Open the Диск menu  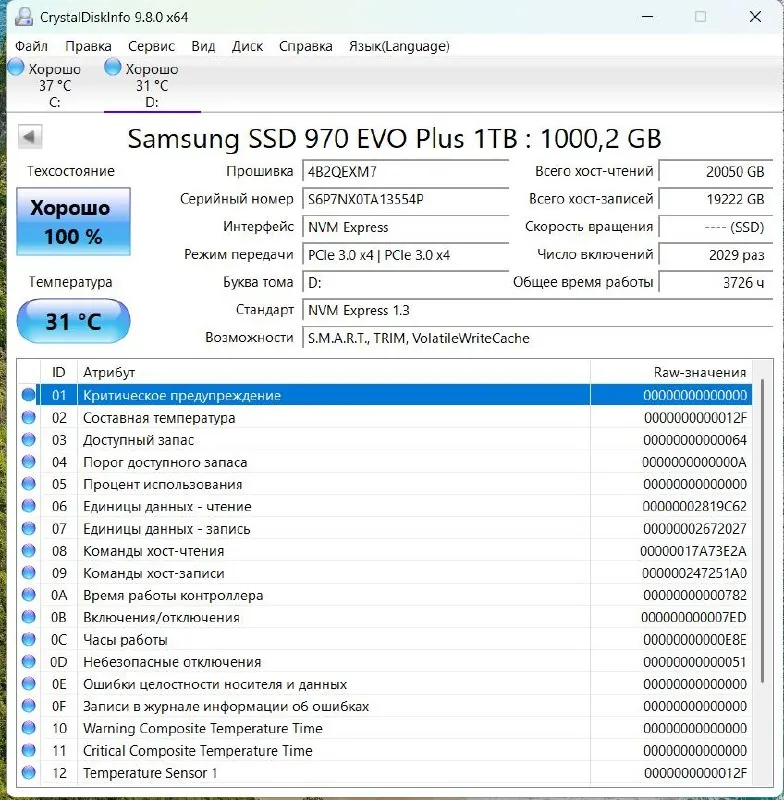247,46
